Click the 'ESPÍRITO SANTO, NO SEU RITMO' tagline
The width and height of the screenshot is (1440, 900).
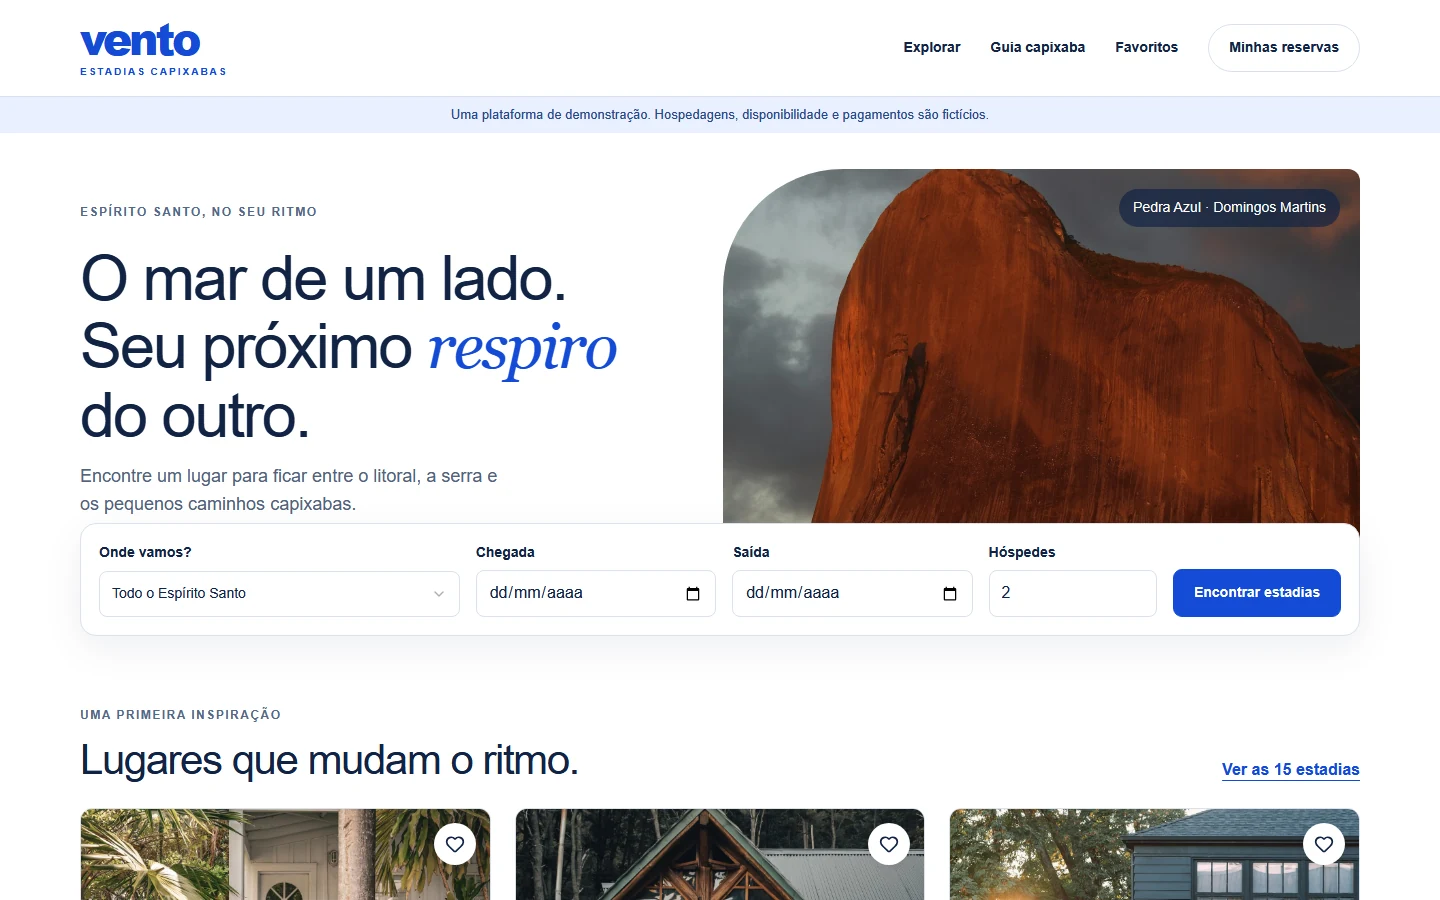(199, 212)
